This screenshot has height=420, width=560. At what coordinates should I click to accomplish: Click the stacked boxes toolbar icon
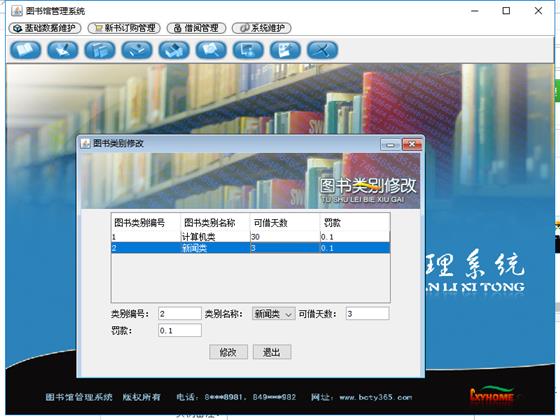click(x=174, y=50)
